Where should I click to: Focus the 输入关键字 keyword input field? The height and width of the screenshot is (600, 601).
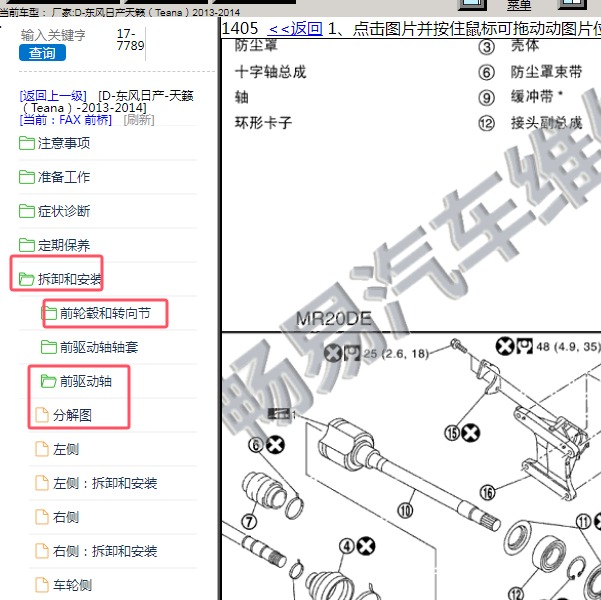point(53,35)
